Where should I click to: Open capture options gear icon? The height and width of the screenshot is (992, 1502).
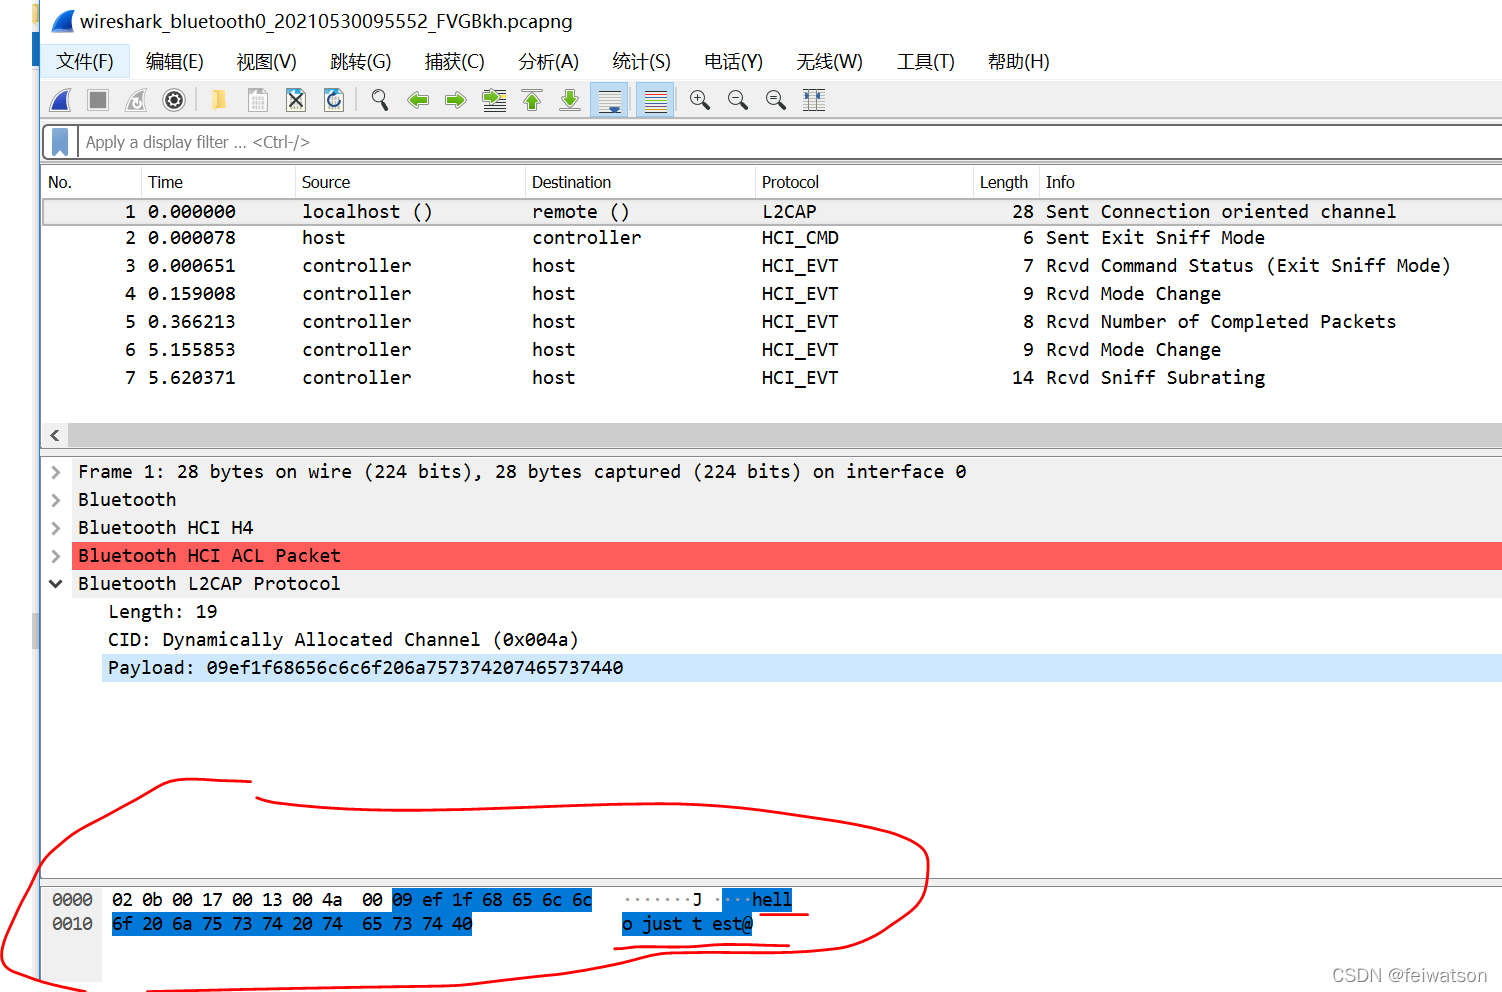(x=174, y=100)
